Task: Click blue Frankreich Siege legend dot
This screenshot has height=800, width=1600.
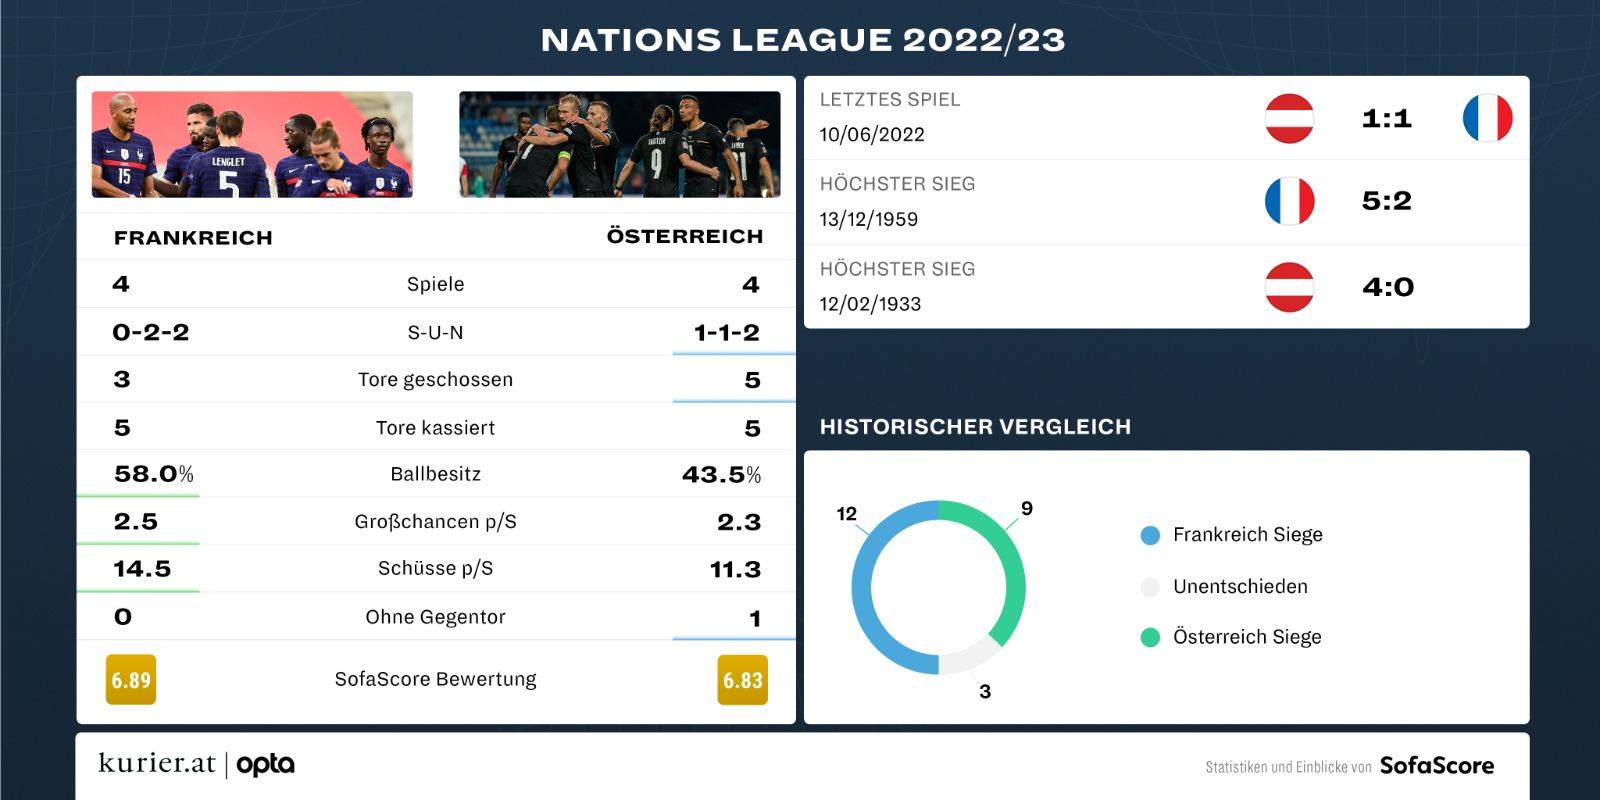Action: tap(1150, 535)
